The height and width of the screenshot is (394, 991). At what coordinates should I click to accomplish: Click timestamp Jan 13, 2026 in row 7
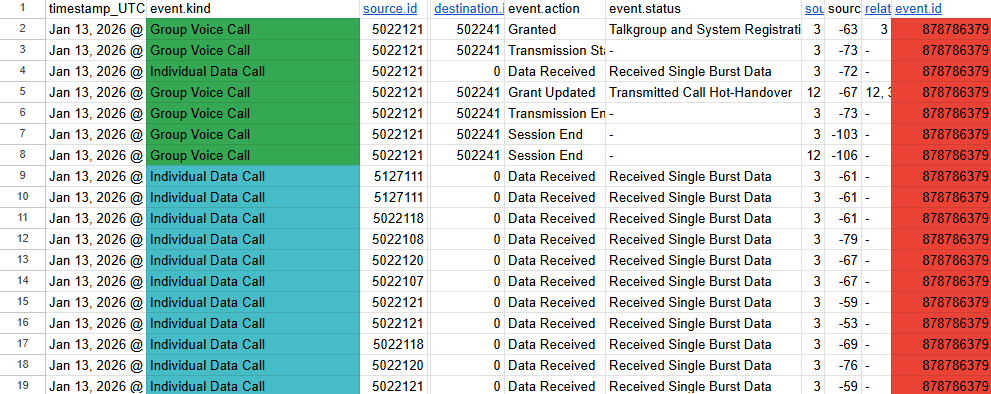tap(95, 135)
